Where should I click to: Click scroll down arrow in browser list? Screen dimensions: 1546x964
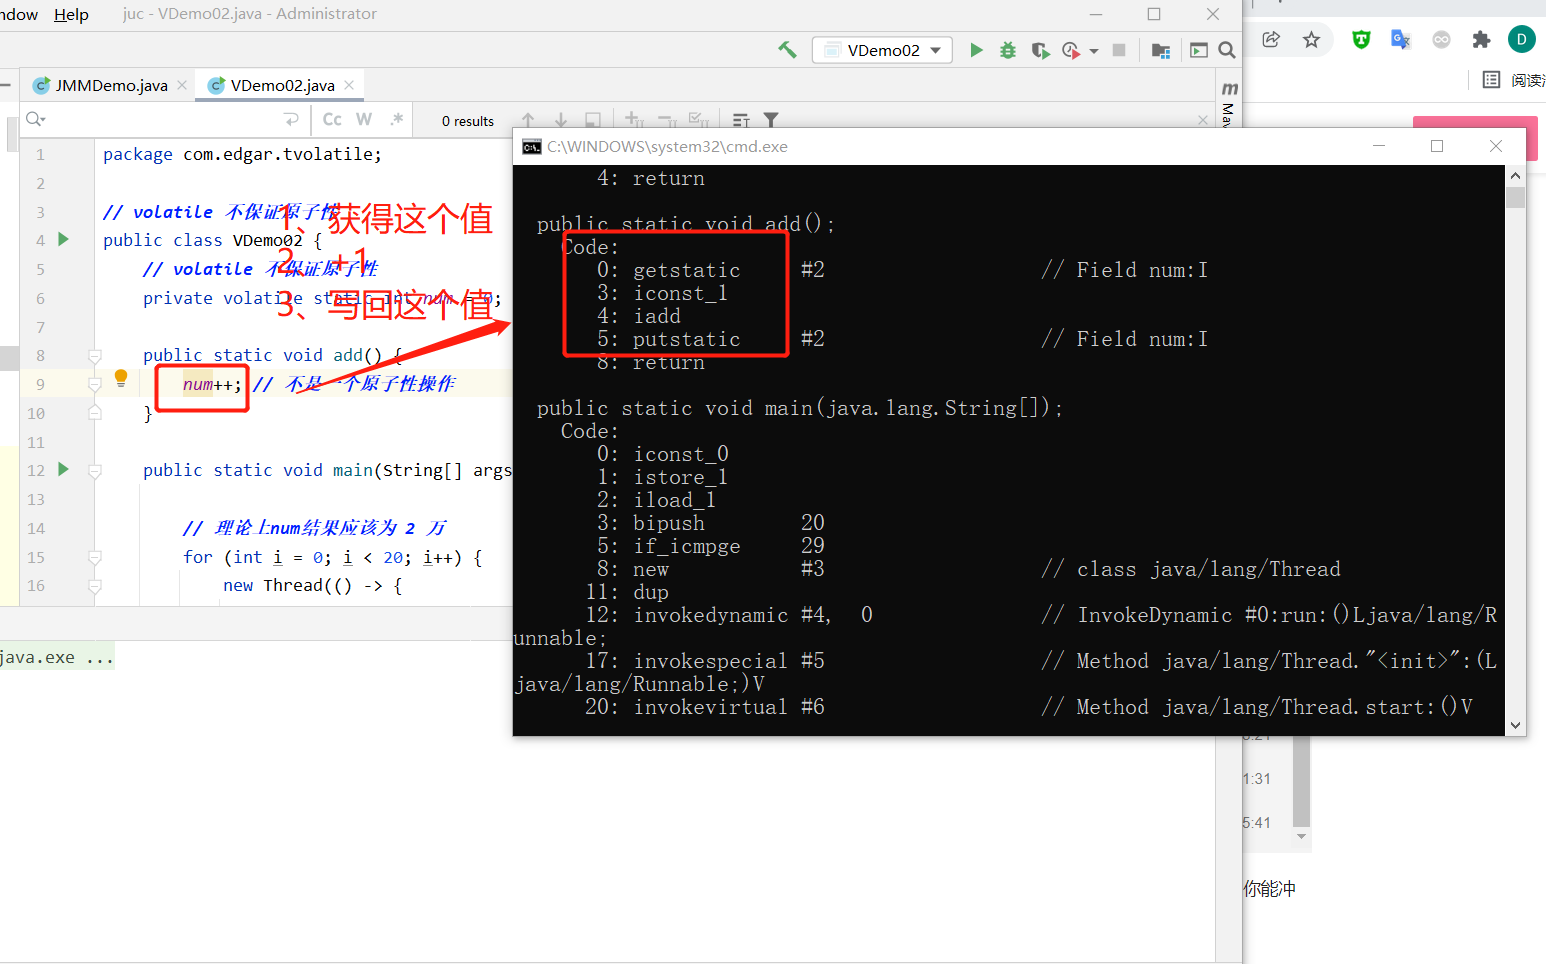[x=1301, y=836]
